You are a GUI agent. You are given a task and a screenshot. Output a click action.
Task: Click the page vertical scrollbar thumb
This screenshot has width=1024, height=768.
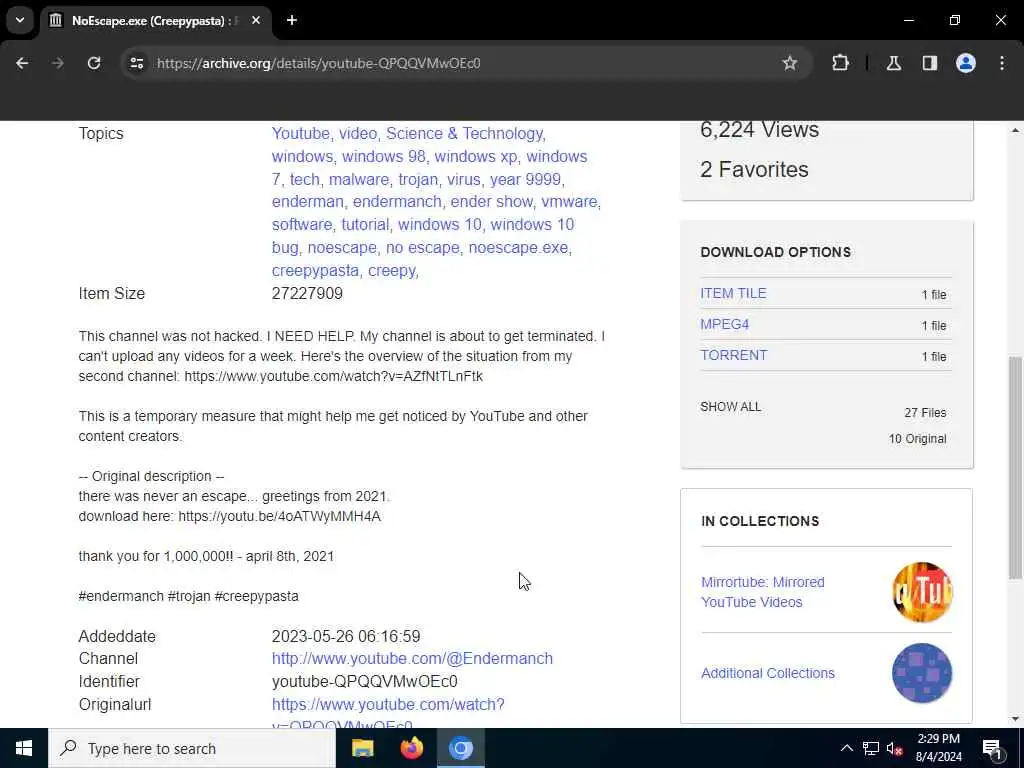(1015, 468)
